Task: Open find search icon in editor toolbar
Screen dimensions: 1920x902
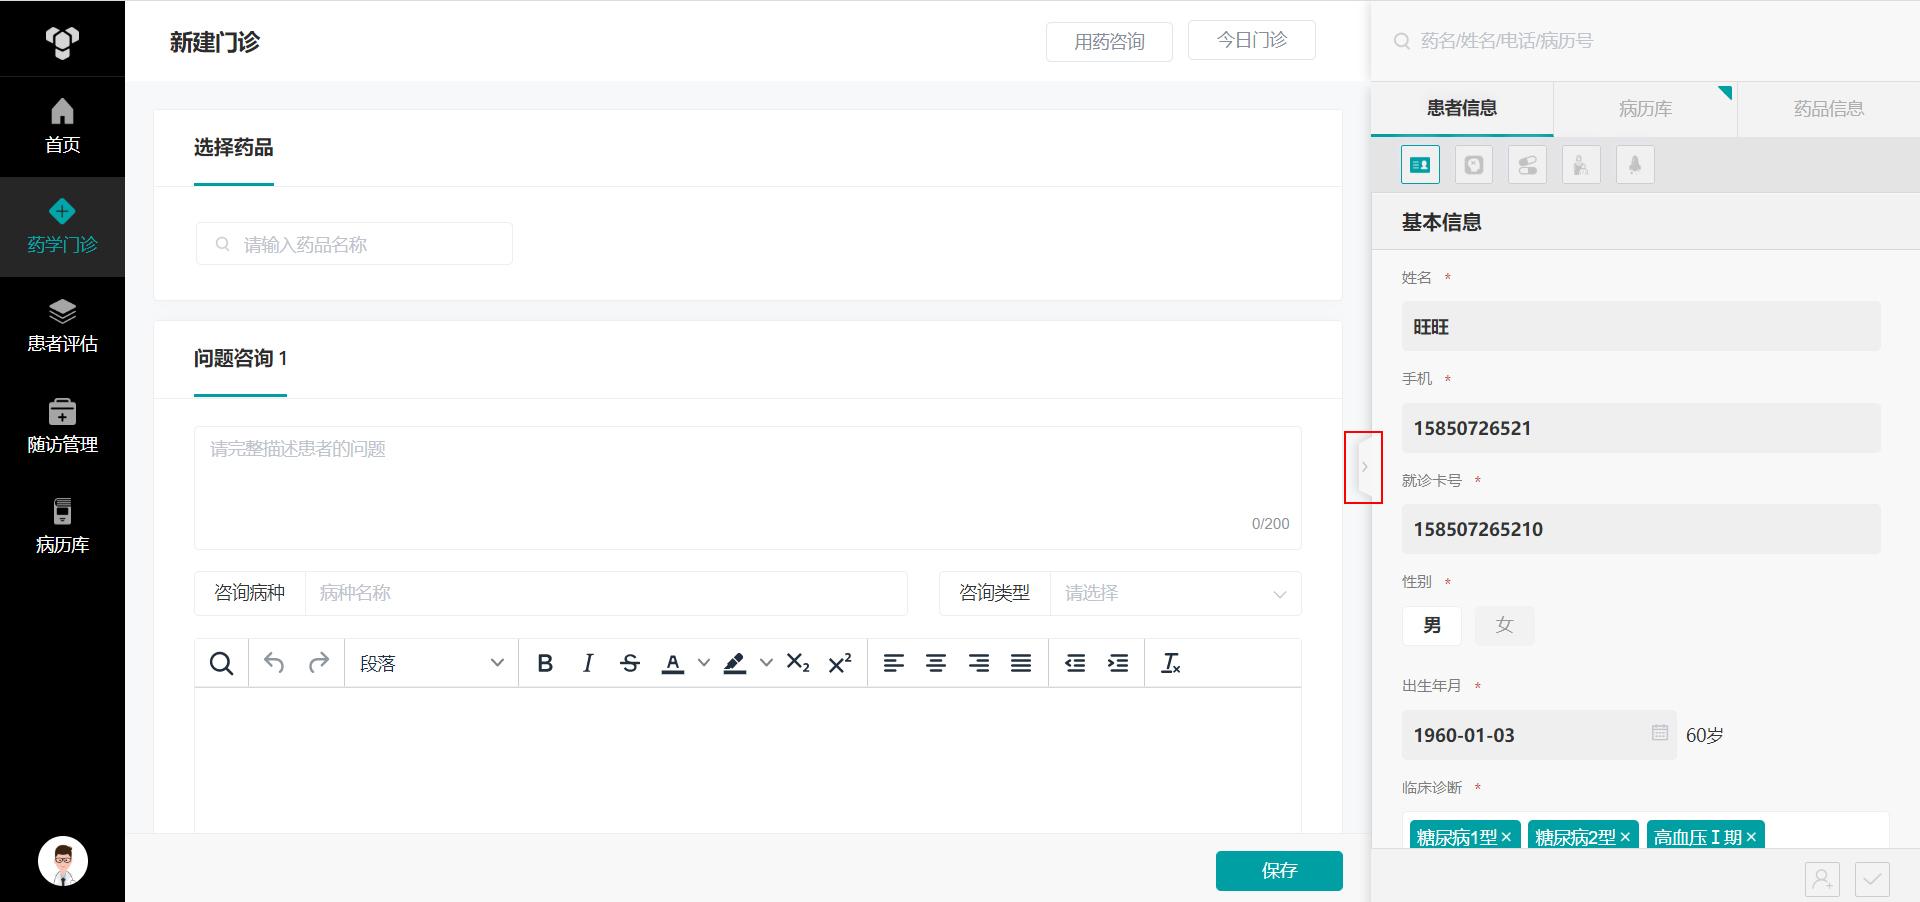Action: click(x=221, y=663)
